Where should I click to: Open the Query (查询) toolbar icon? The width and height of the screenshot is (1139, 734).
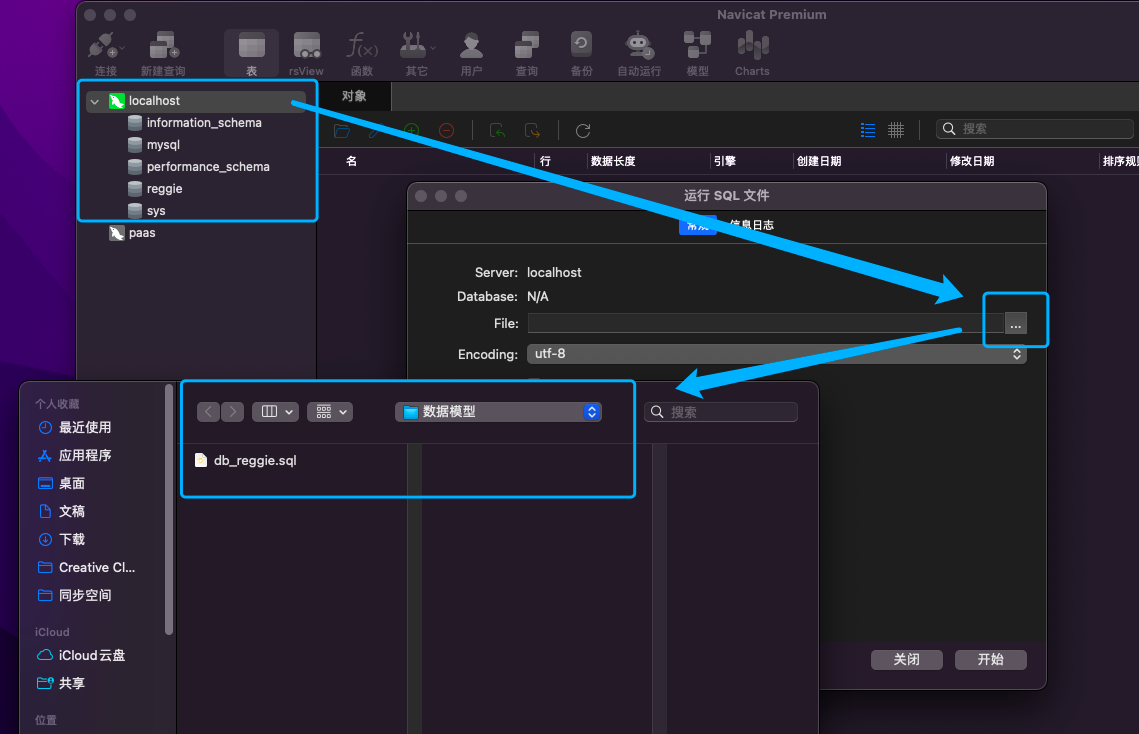(527, 53)
